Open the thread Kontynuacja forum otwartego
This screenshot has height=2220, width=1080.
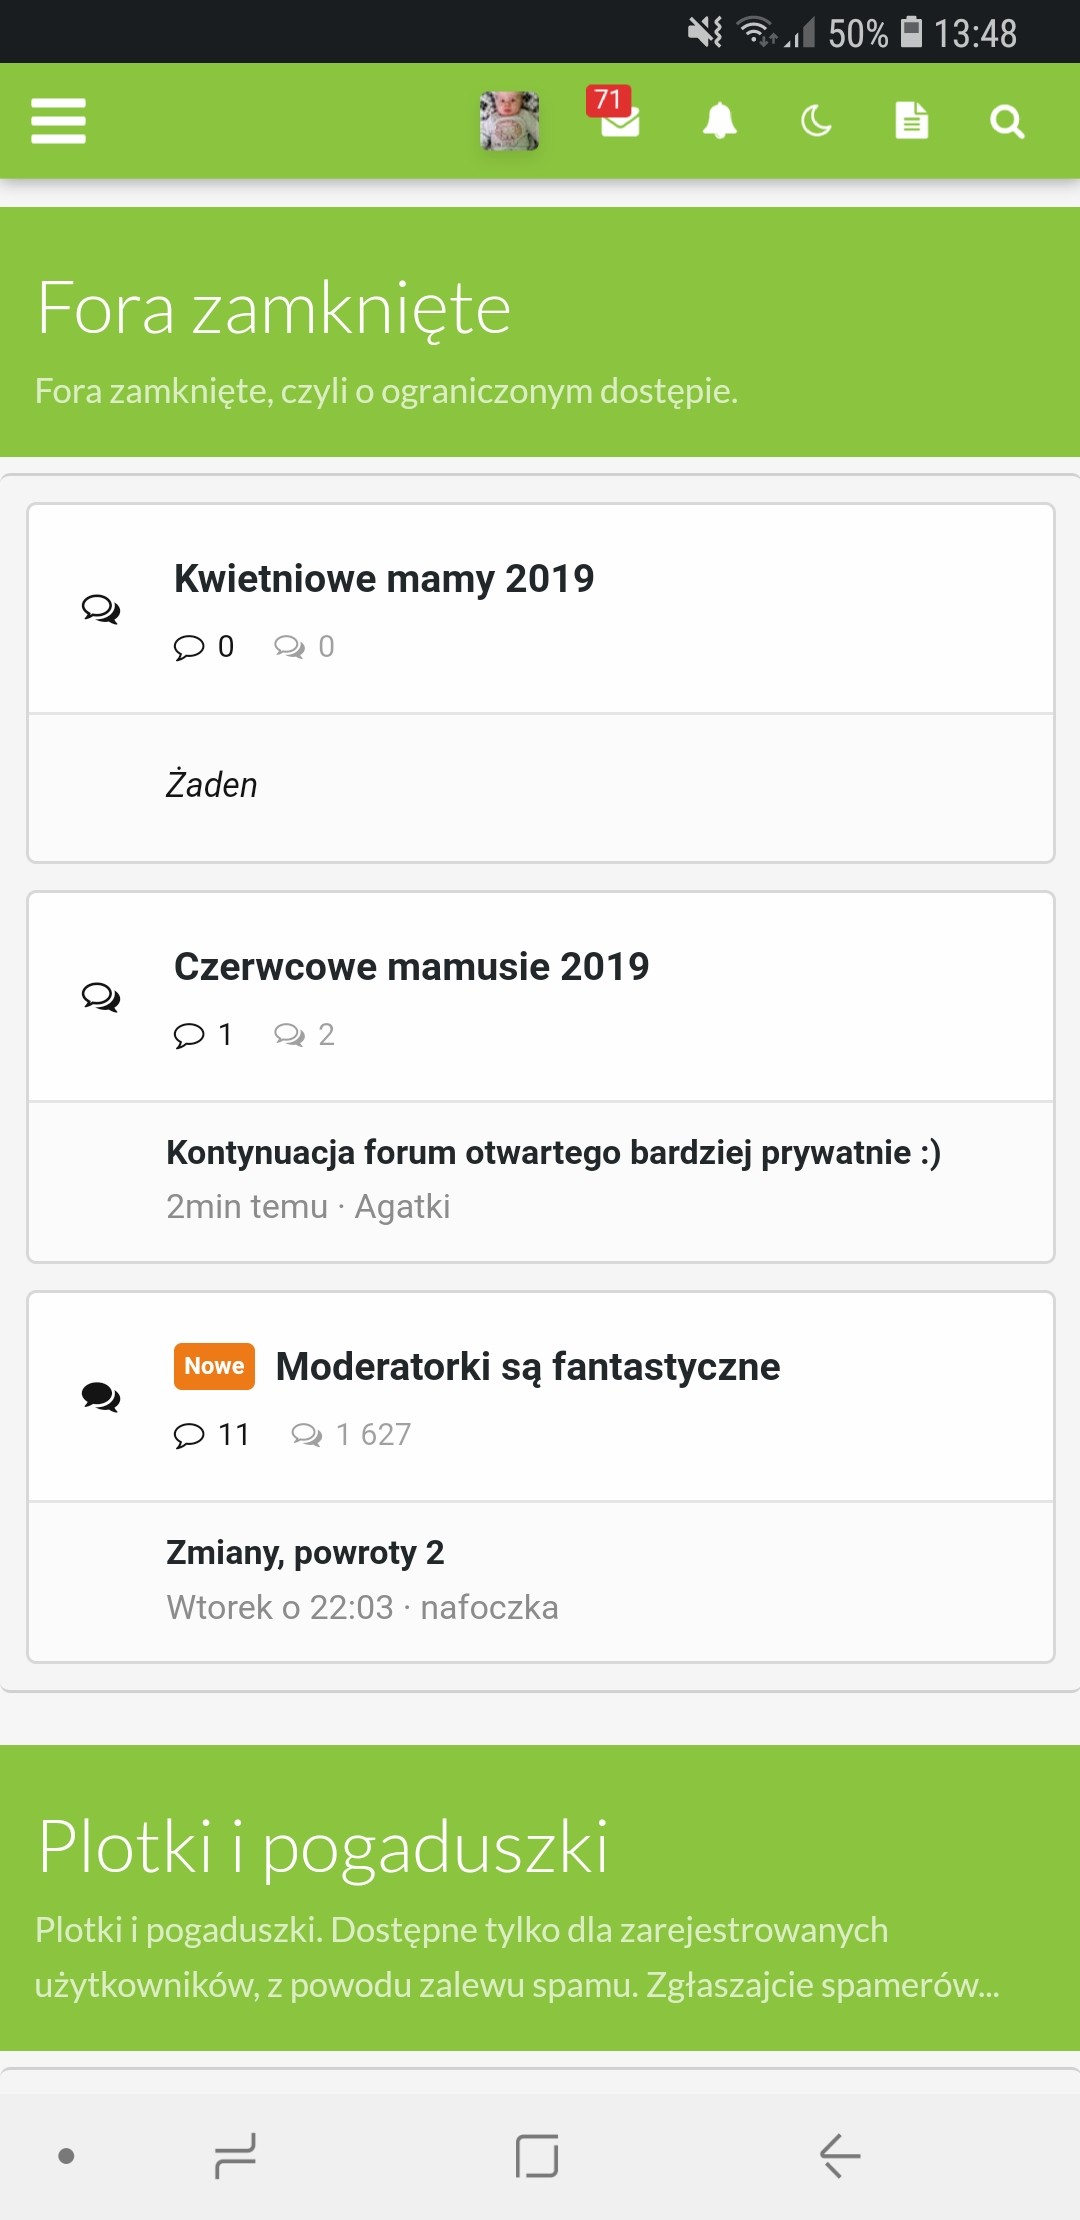(x=553, y=1152)
